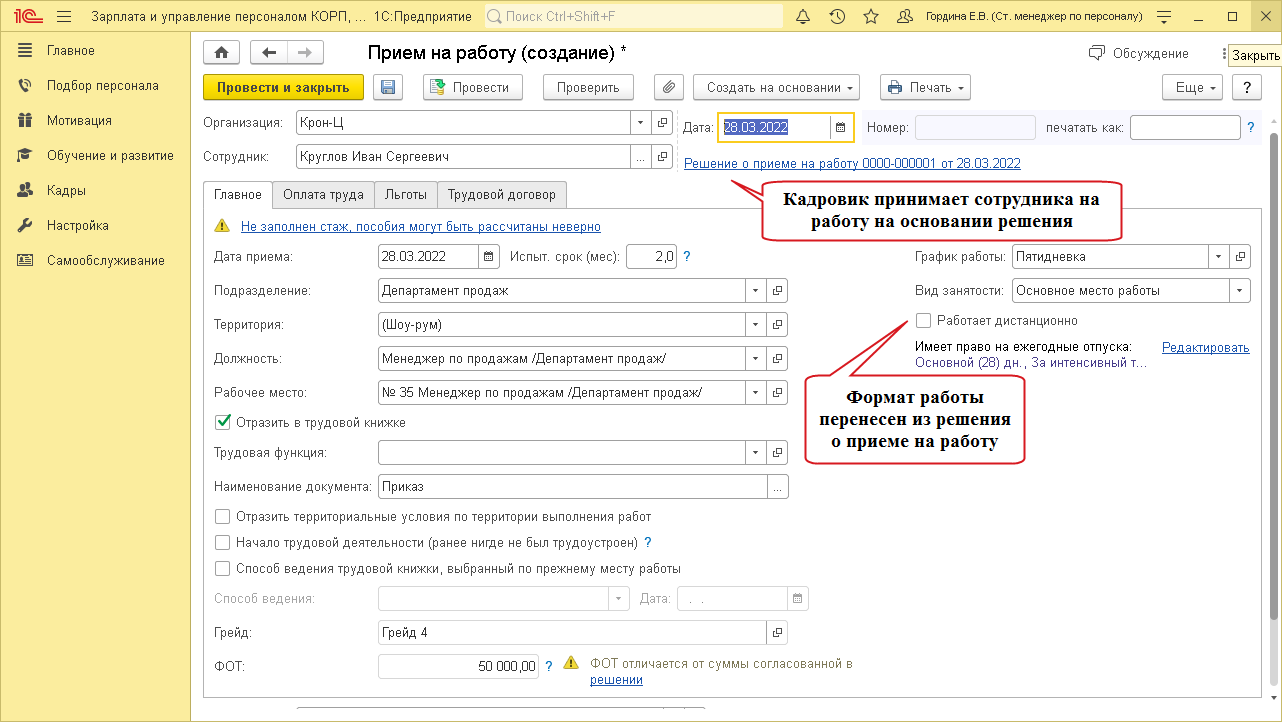The width and height of the screenshot is (1282, 722).
Task: Open the 1C main menu hamburger icon
Action: (64, 17)
